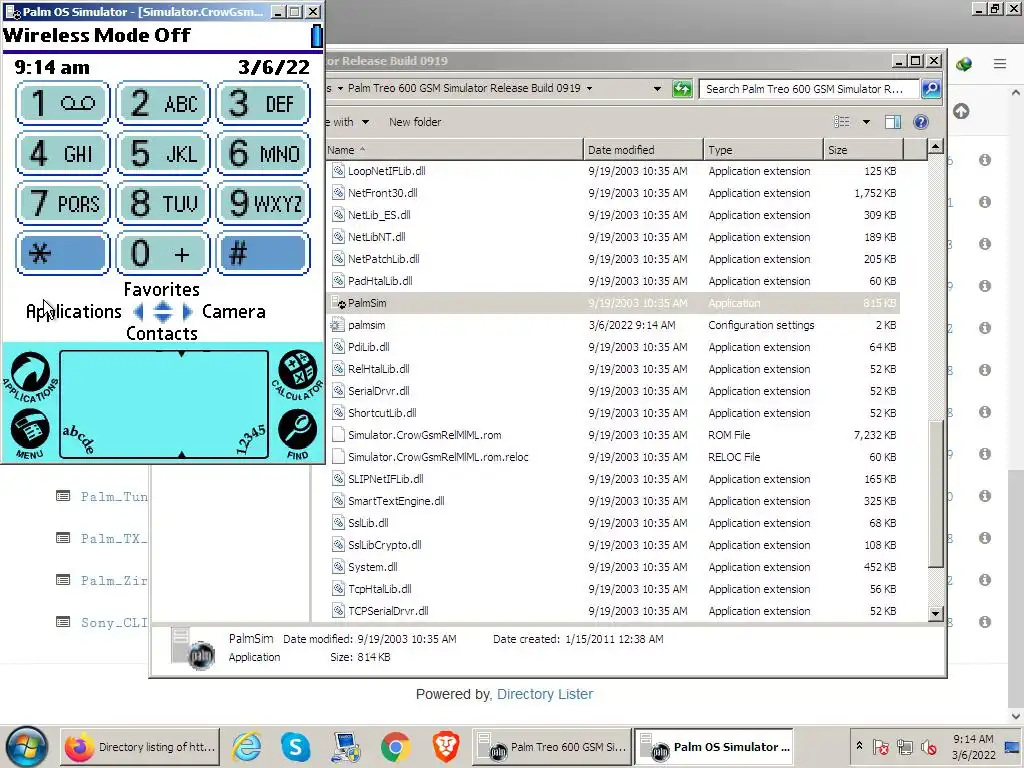Click the network tray icon
The width and height of the screenshot is (1024, 768).
[904, 746]
